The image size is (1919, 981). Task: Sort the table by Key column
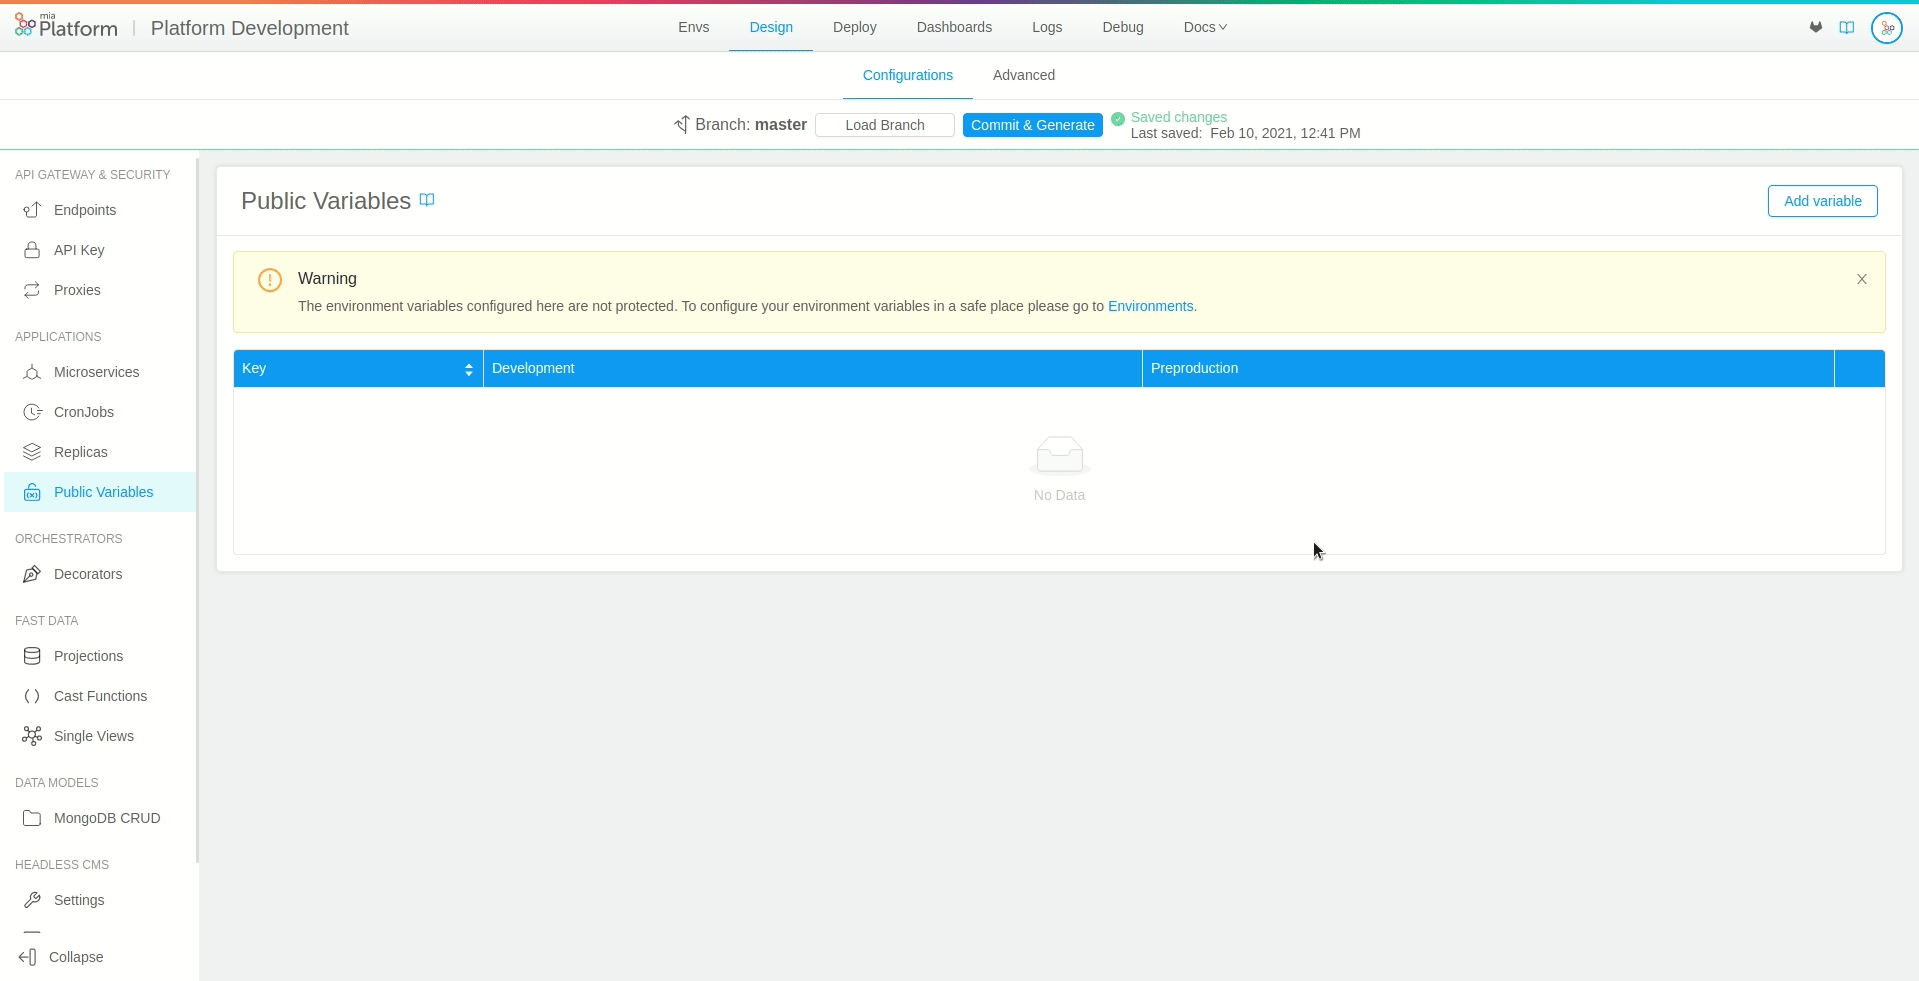pos(469,368)
